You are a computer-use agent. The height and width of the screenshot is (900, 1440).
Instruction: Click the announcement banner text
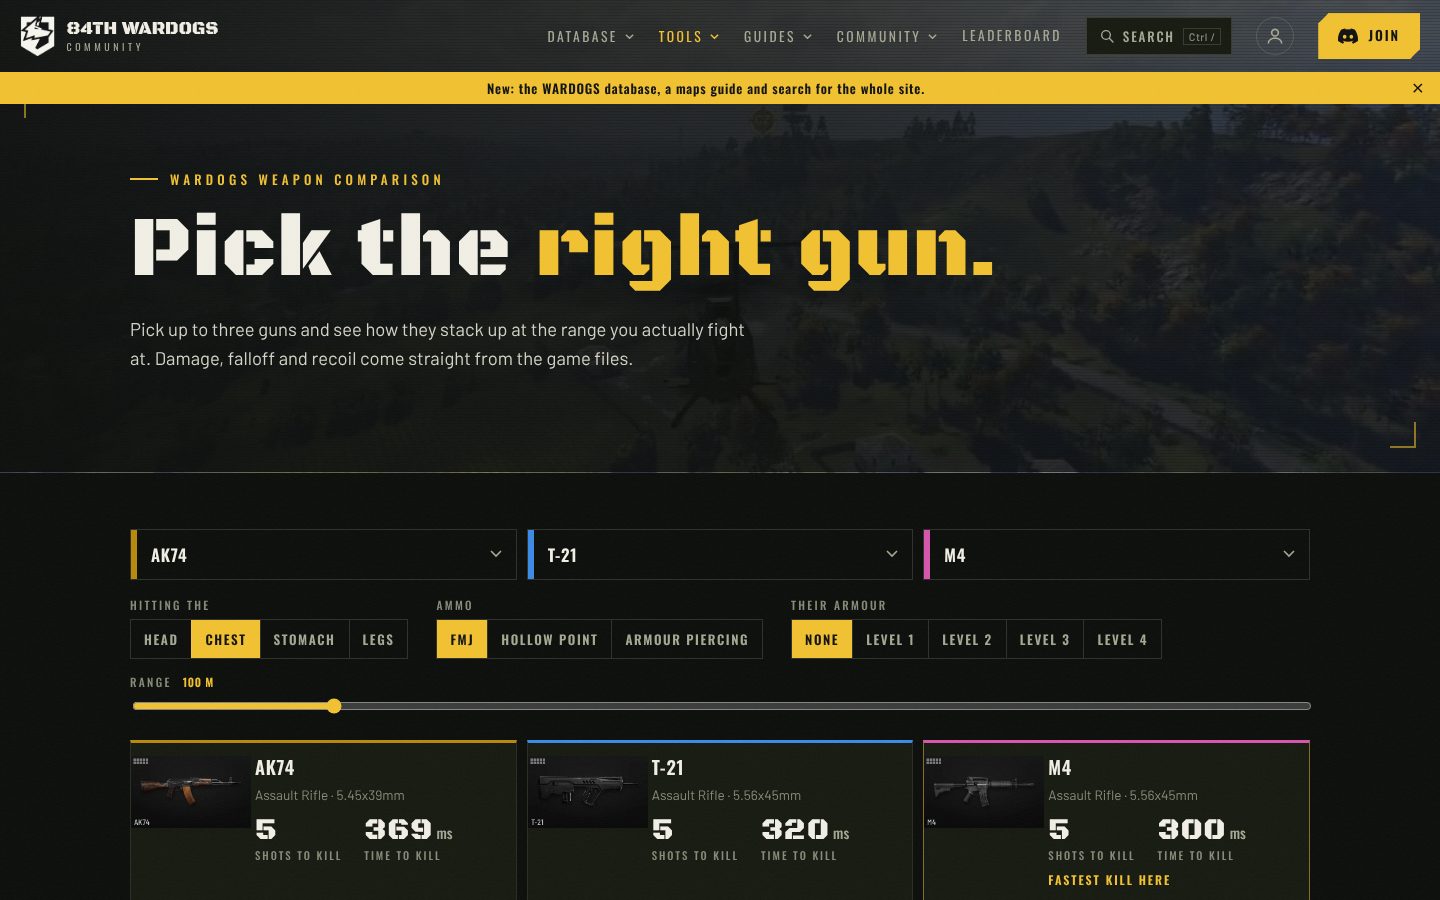coord(706,89)
